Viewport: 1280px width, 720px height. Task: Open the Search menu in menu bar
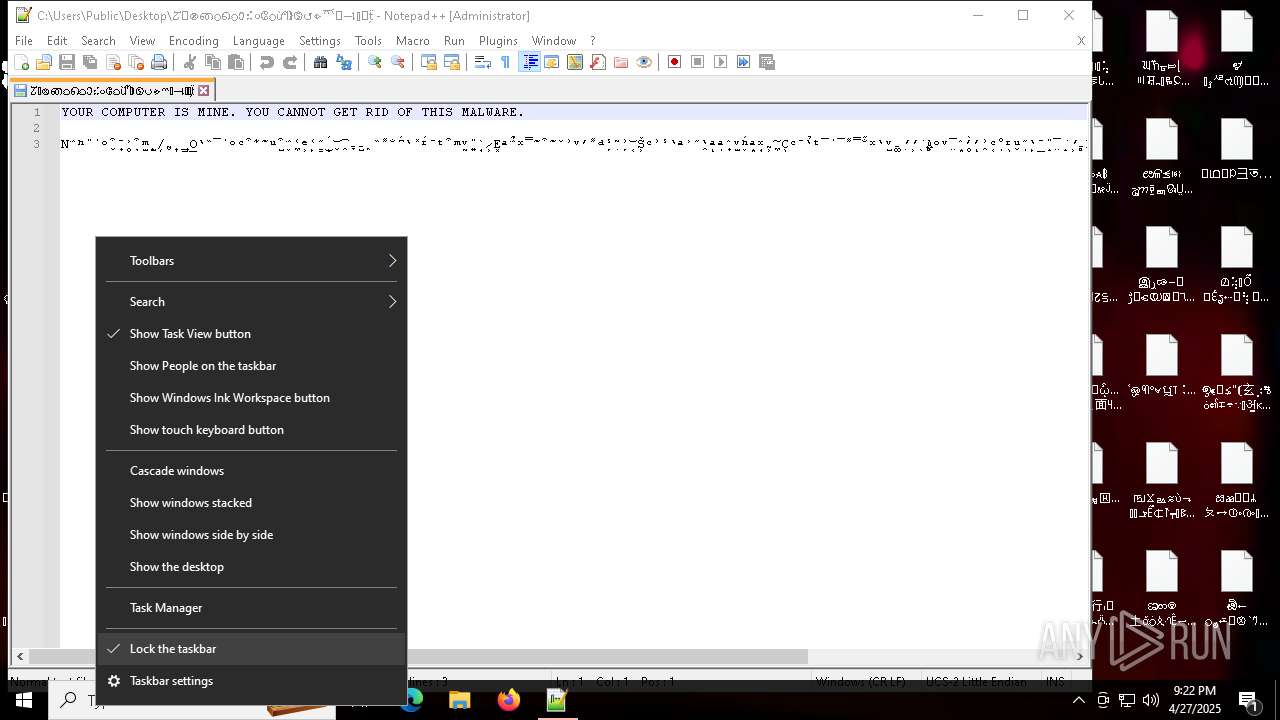click(x=98, y=41)
